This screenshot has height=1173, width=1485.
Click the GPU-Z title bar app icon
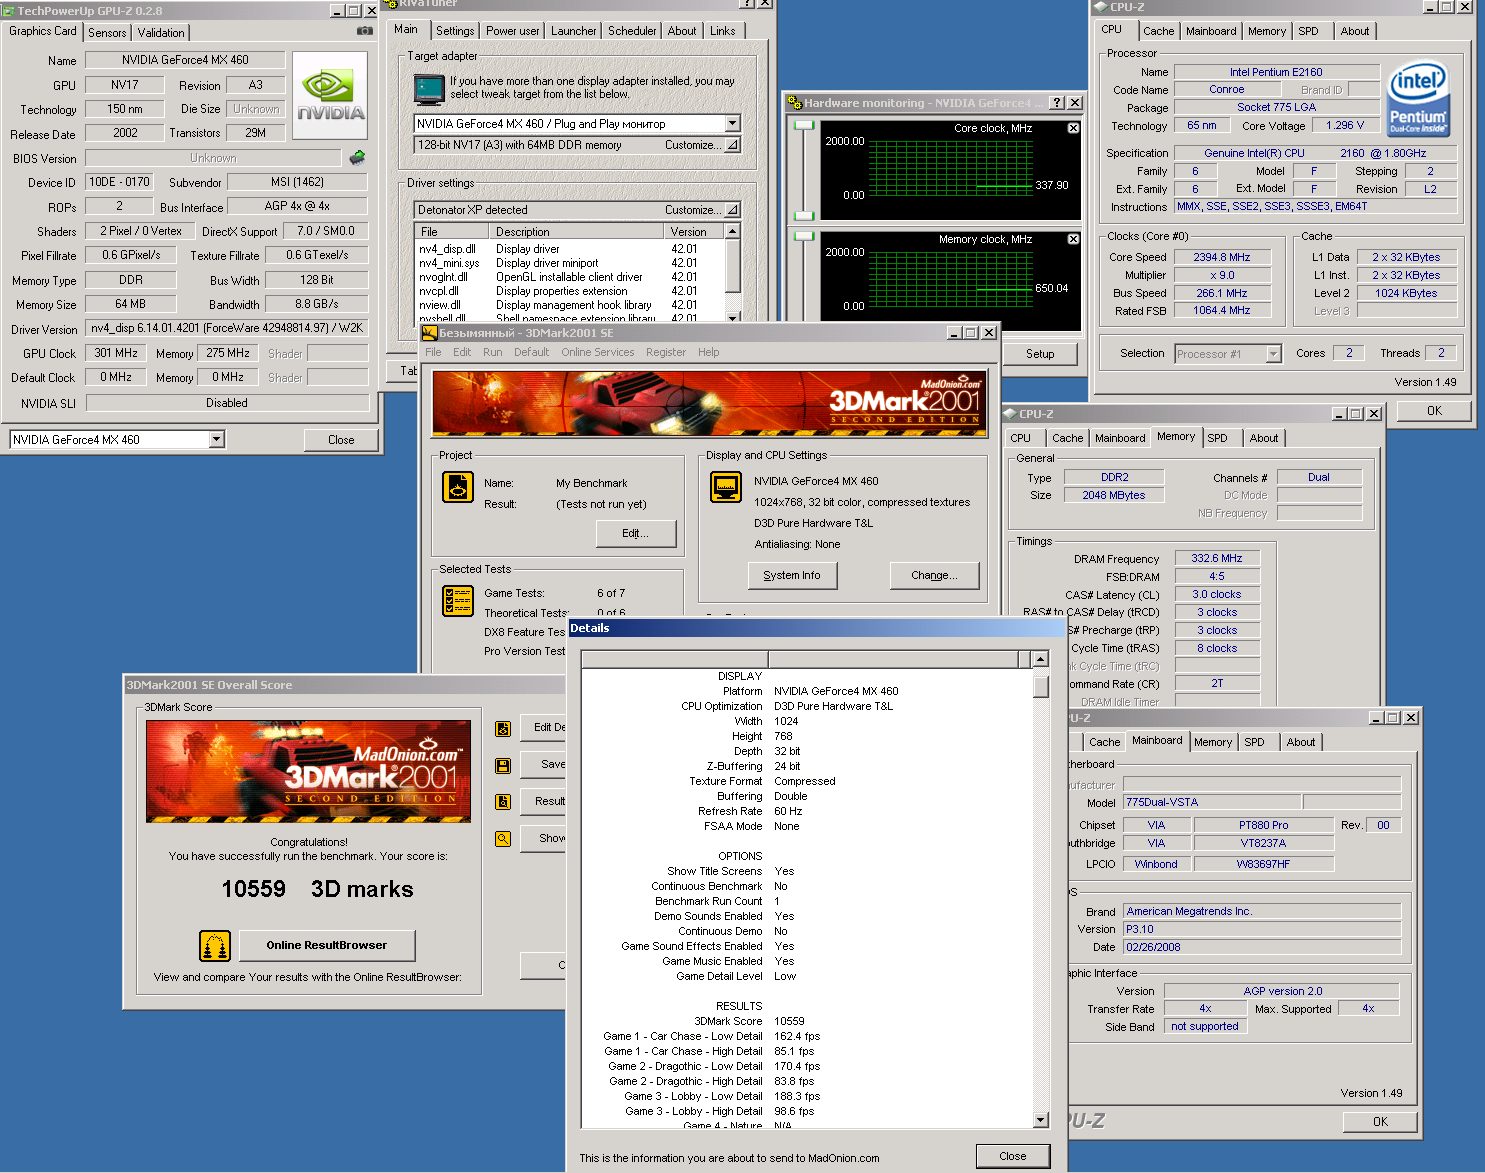[8, 11]
